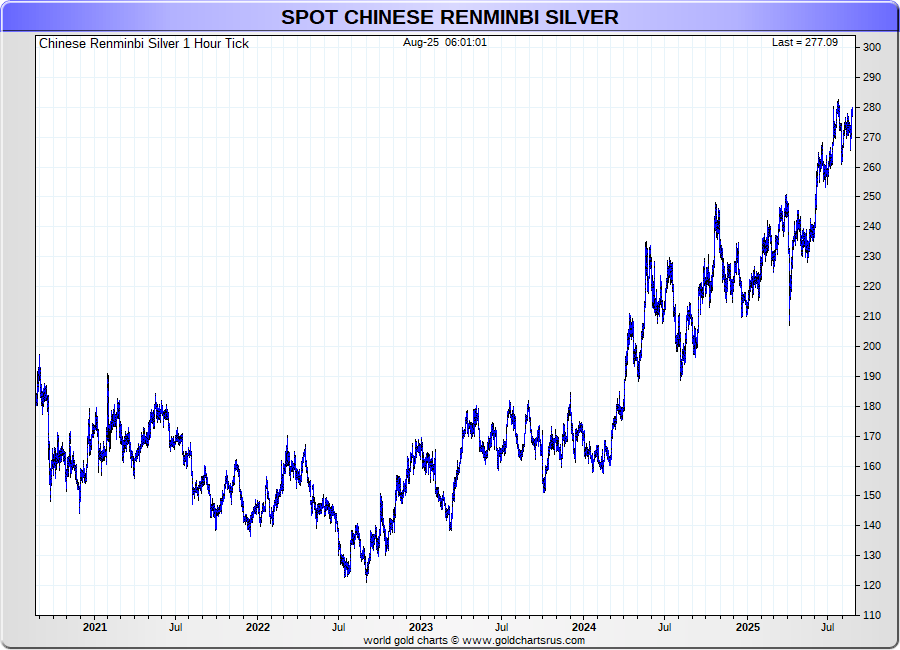The height and width of the screenshot is (650, 900).
Task: Select the 250 value on price axis
Action: coord(871,197)
